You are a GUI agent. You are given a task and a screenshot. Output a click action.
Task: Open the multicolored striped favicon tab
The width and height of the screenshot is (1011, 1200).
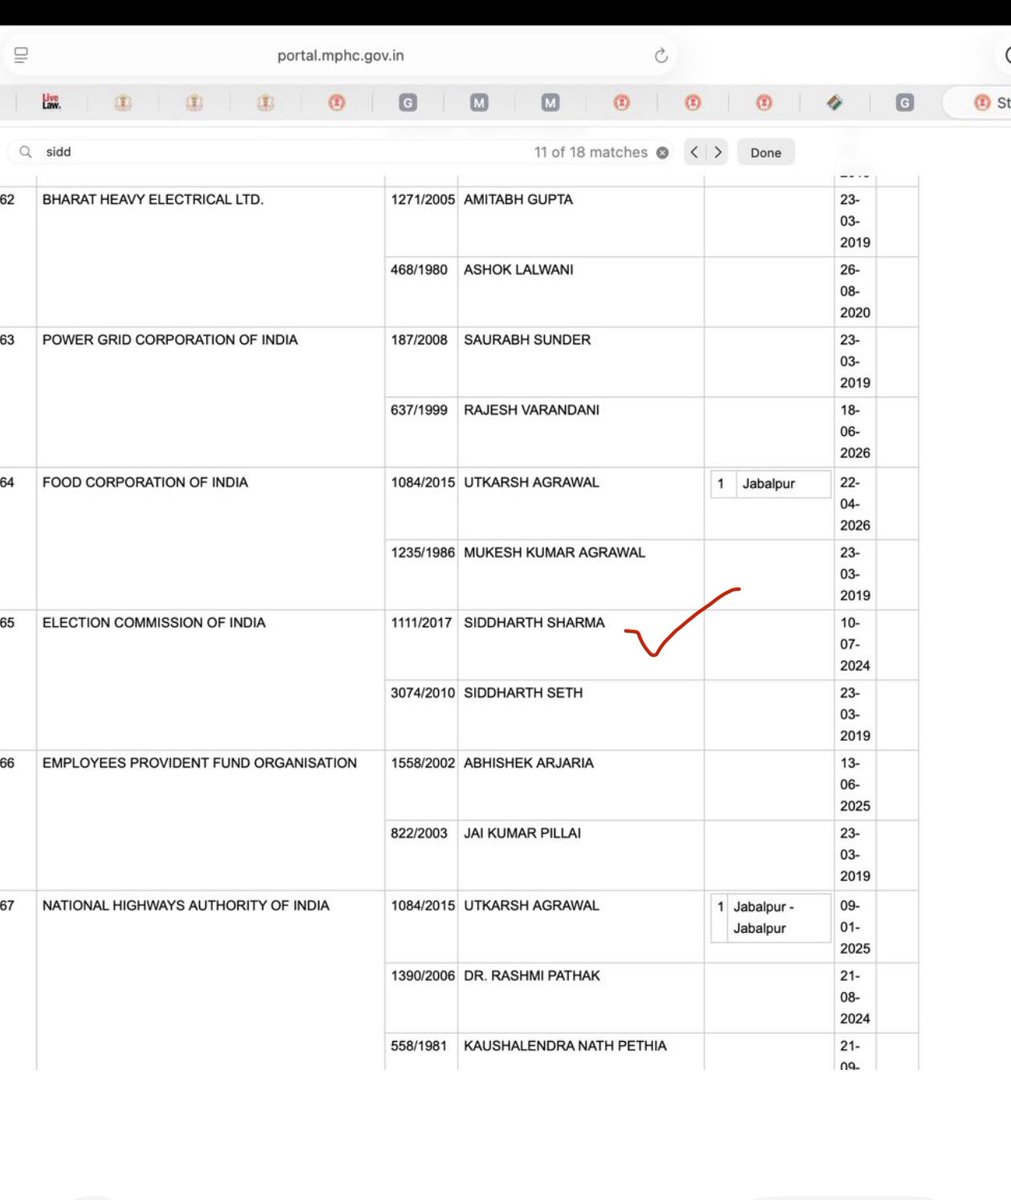835,102
